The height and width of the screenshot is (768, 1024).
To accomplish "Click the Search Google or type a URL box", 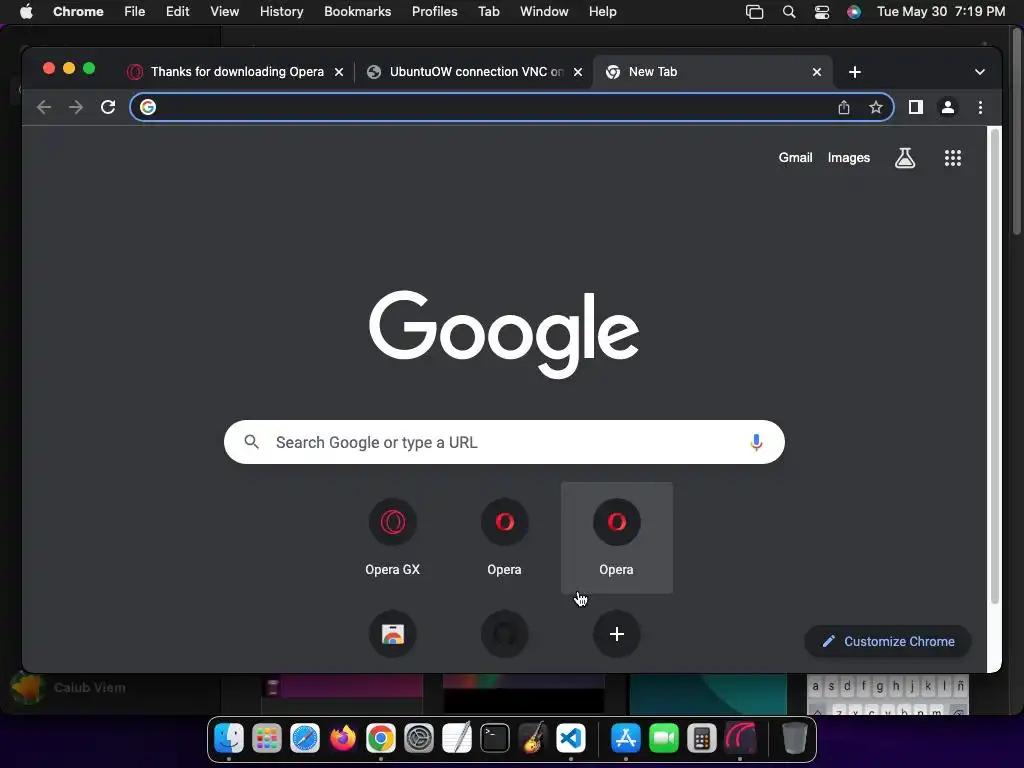I will pos(504,442).
